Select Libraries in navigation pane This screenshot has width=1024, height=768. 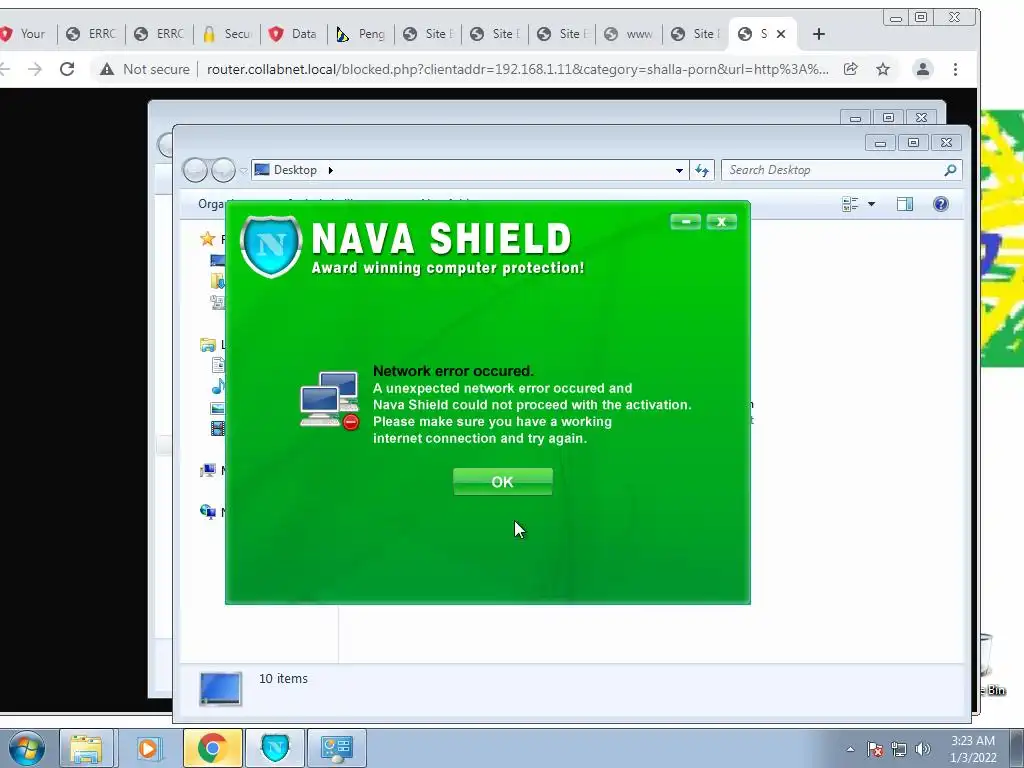pyautogui.click(x=208, y=344)
